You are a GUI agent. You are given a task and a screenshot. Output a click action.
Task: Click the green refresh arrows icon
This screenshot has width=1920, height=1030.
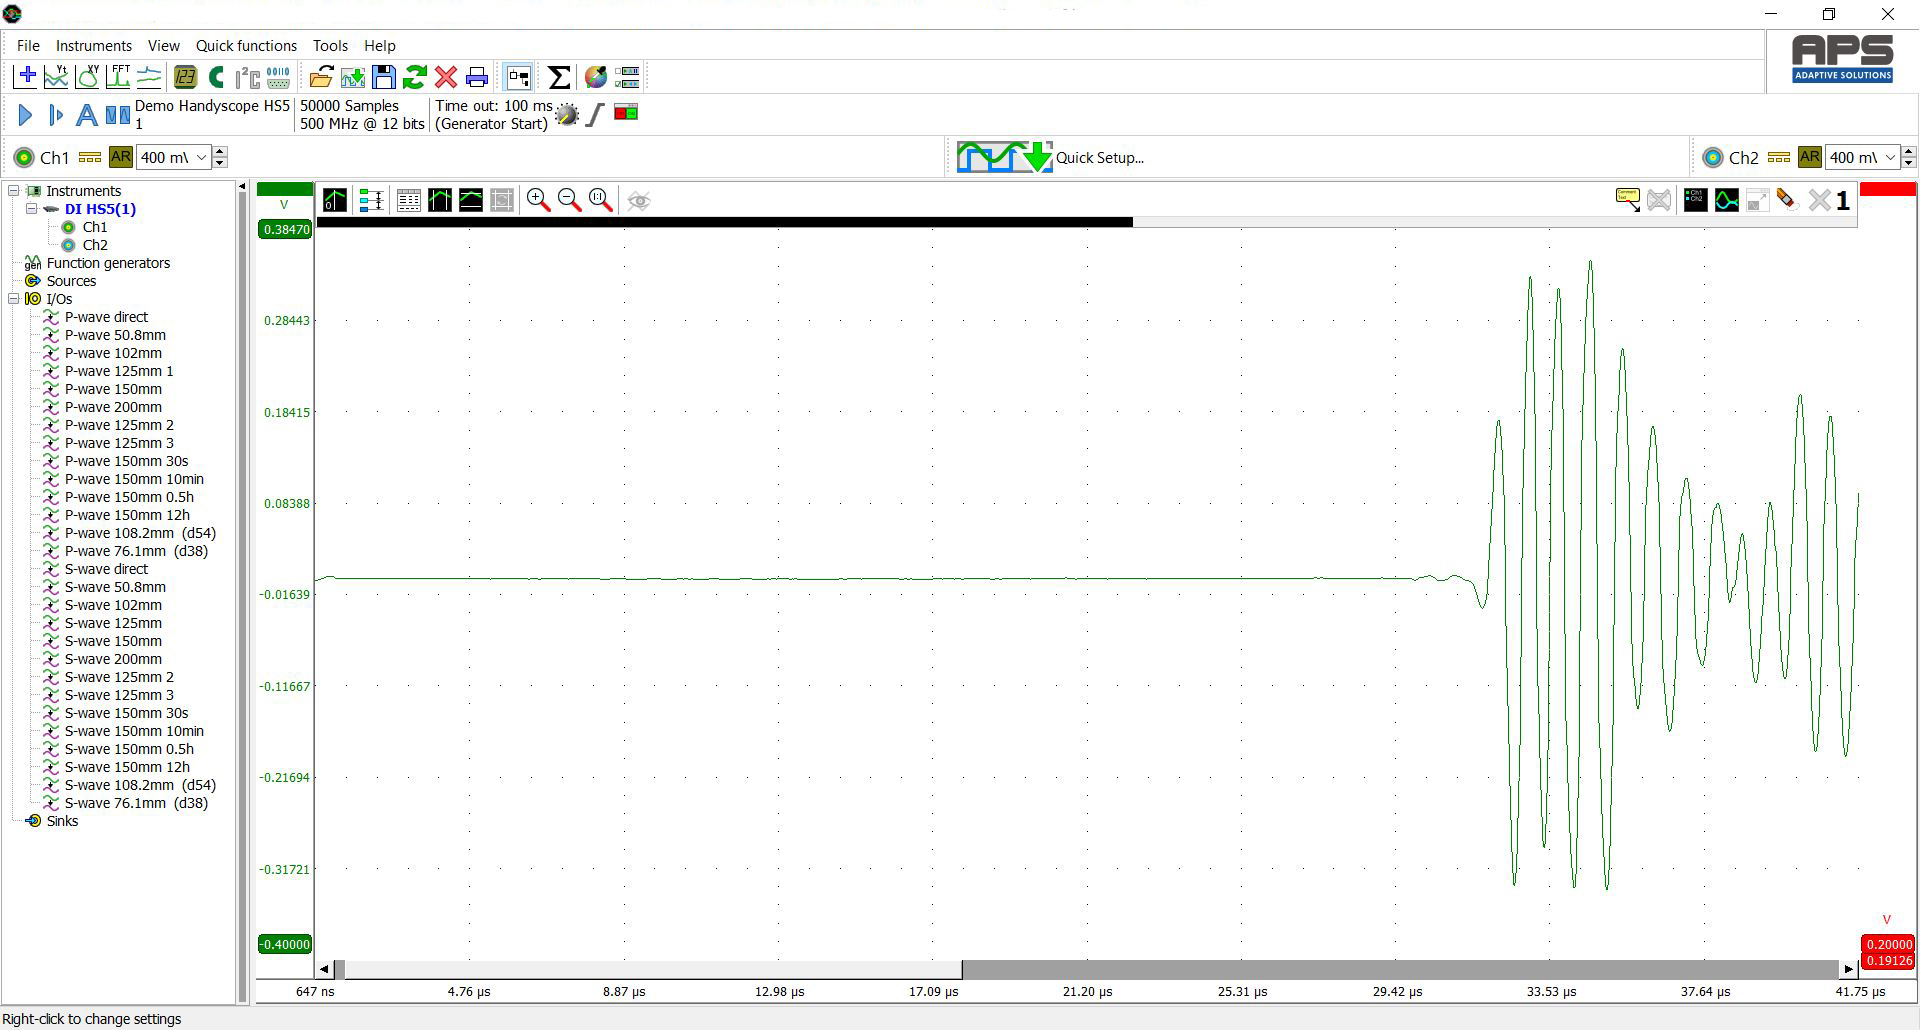(414, 77)
